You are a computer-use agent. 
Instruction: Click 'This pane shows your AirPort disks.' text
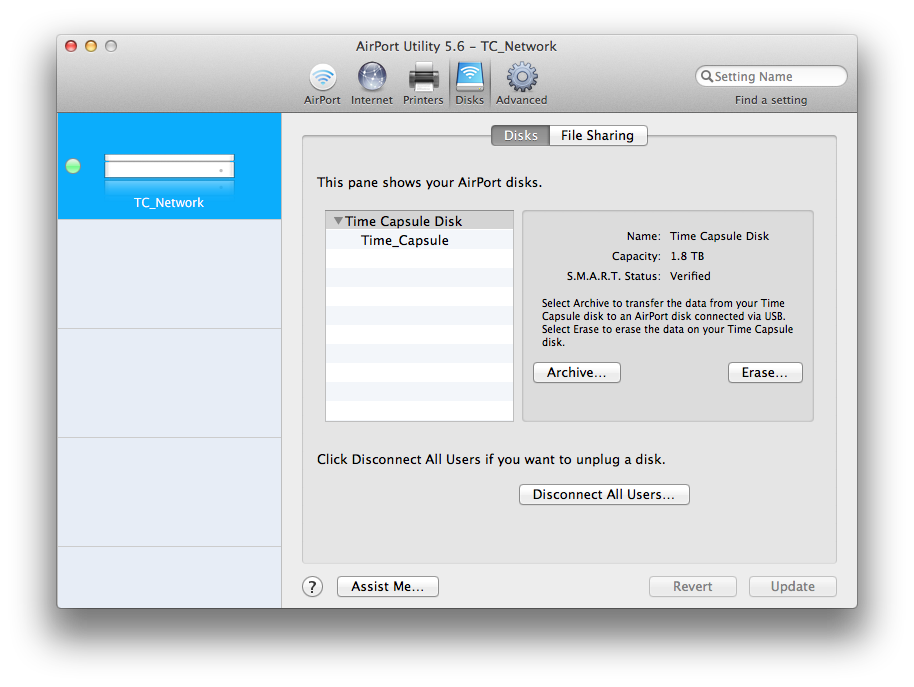(x=430, y=182)
